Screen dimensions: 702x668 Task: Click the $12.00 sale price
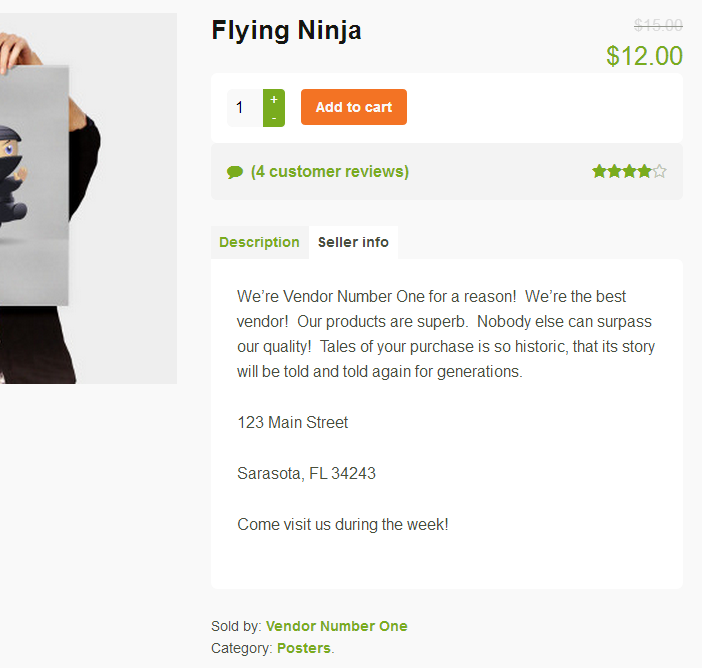(644, 56)
